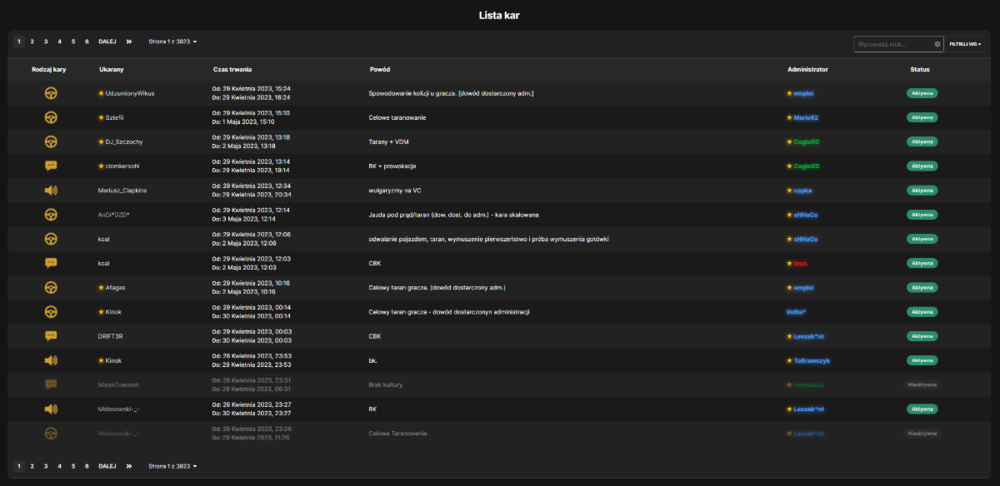Go to page 3 in top pagination
This screenshot has height=486, width=1000.
tap(46, 41)
